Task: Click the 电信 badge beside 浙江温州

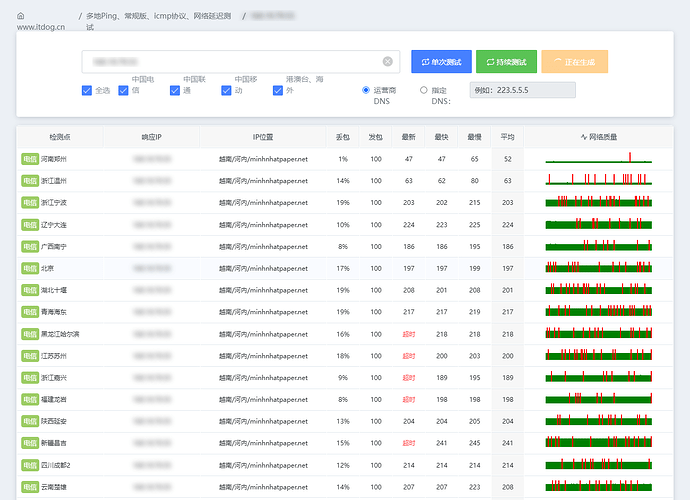Action: [30, 181]
